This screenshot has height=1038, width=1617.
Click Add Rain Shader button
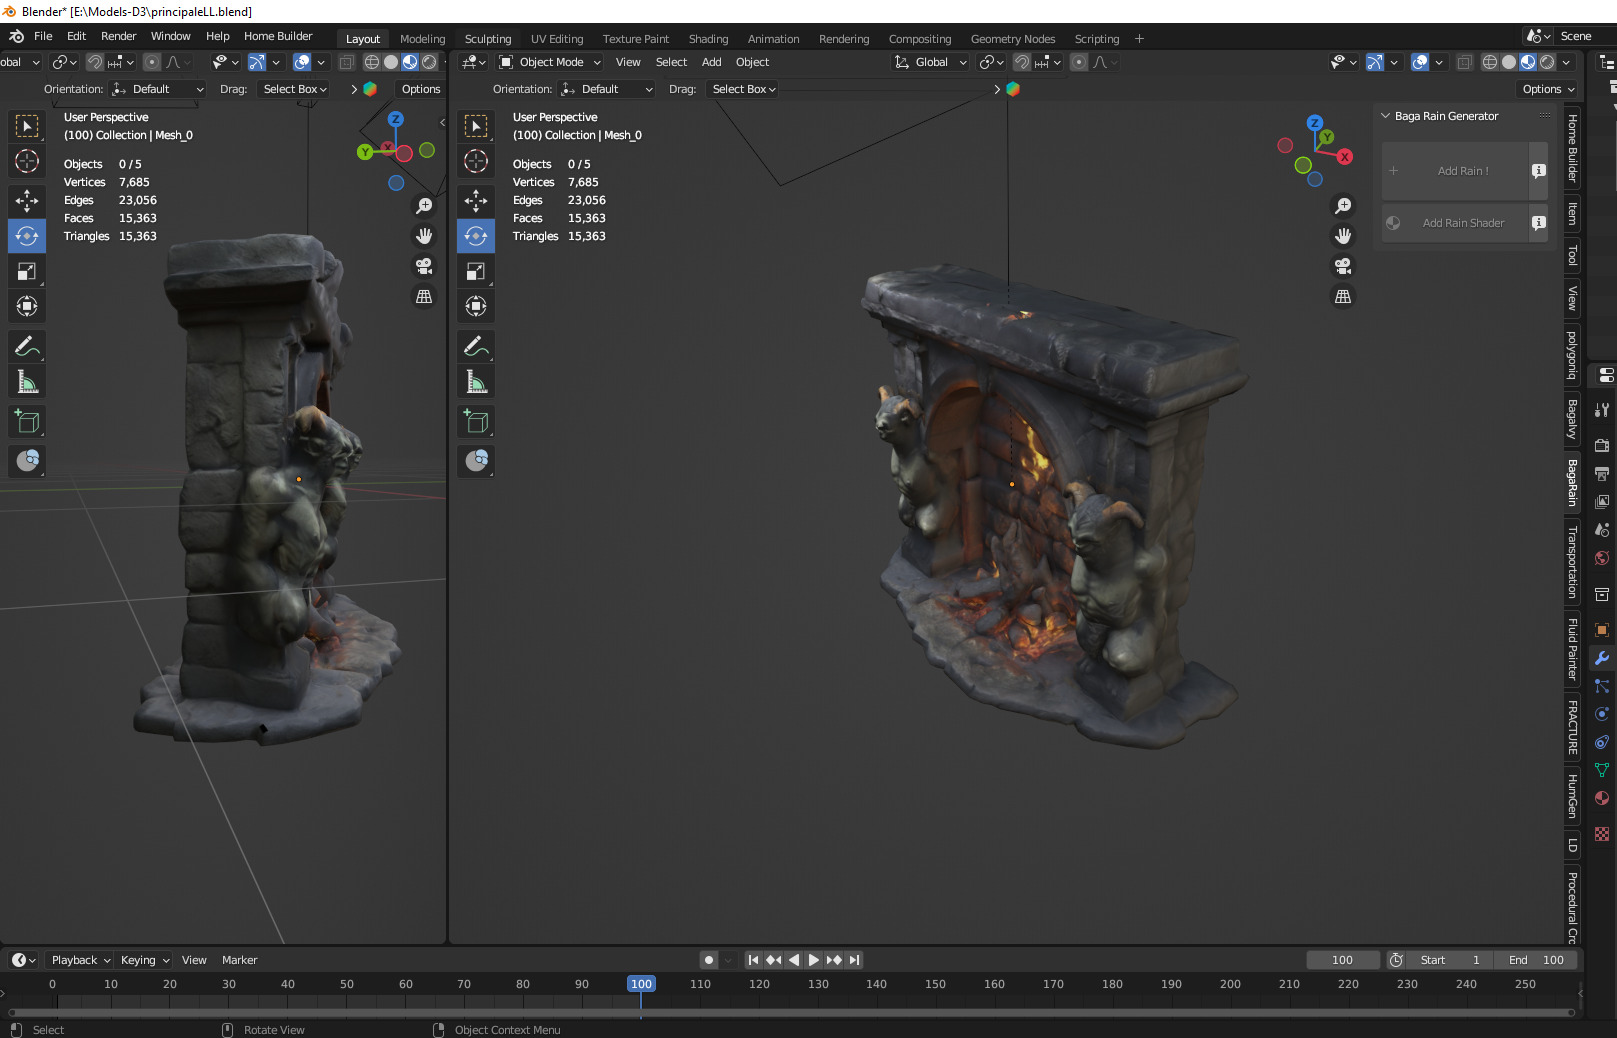(1455, 223)
